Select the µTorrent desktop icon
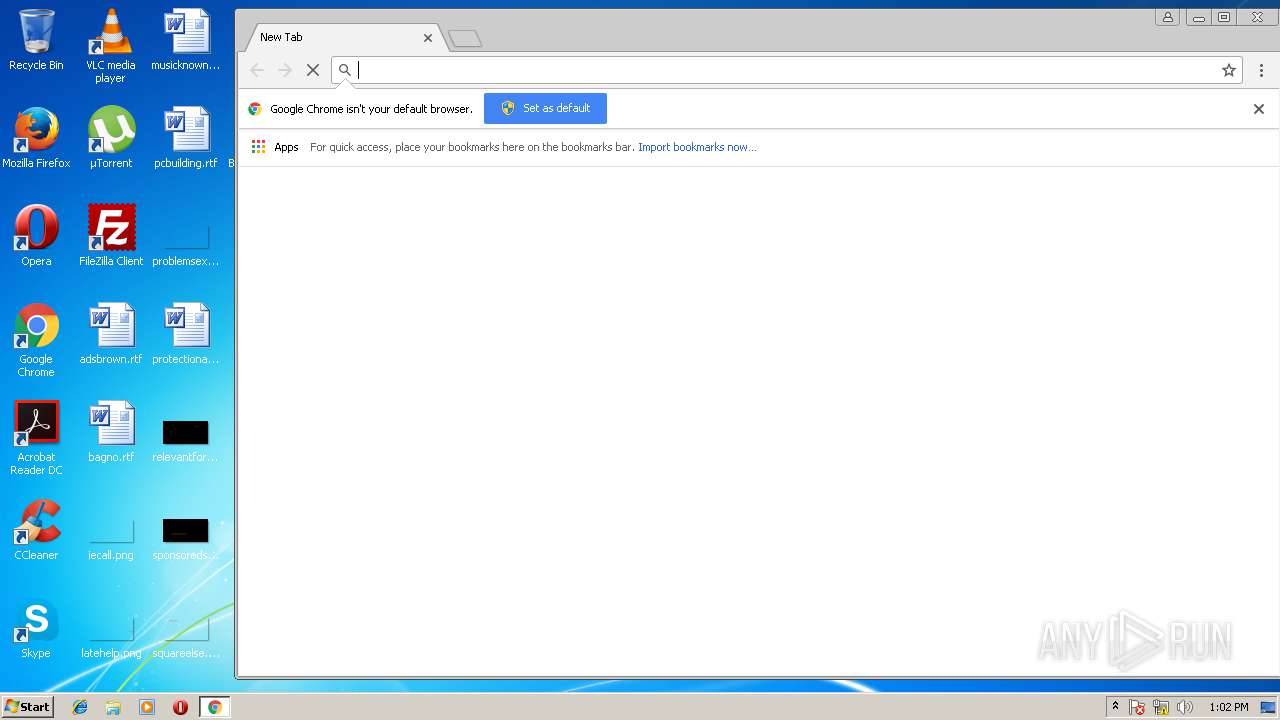The width and height of the screenshot is (1280, 720). tap(111, 137)
